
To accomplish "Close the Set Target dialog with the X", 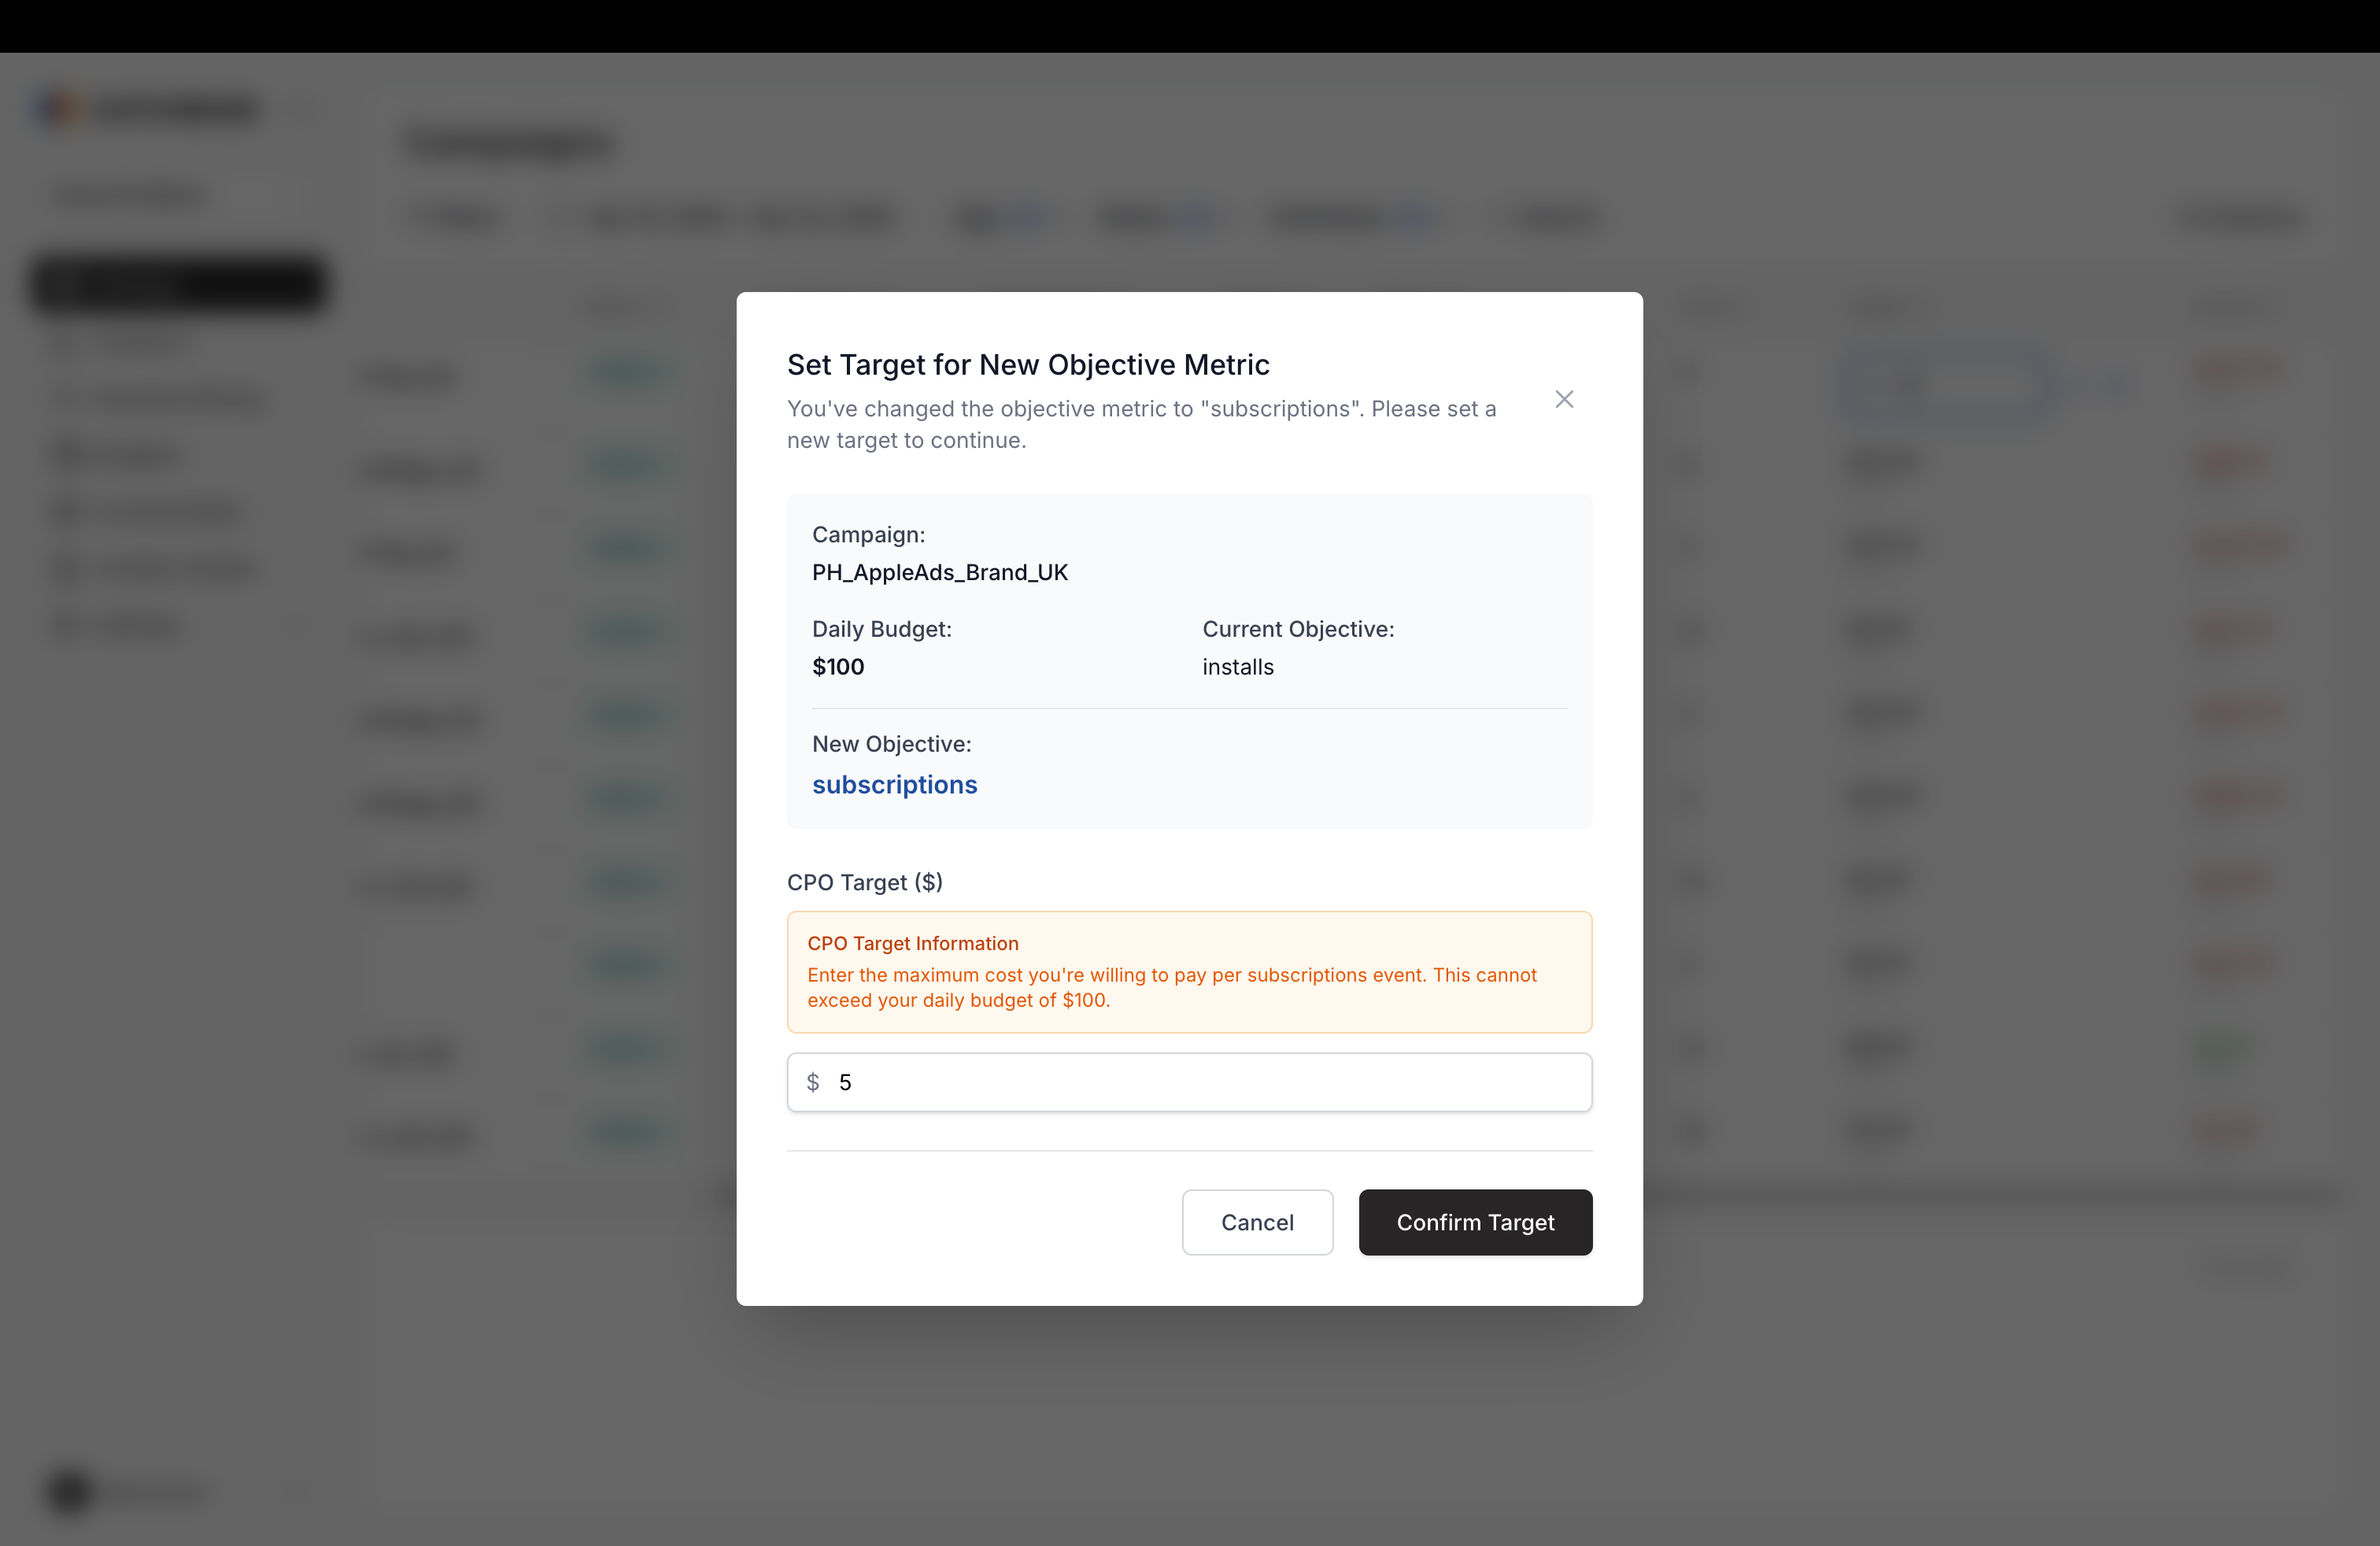I will coord(1564,399).
